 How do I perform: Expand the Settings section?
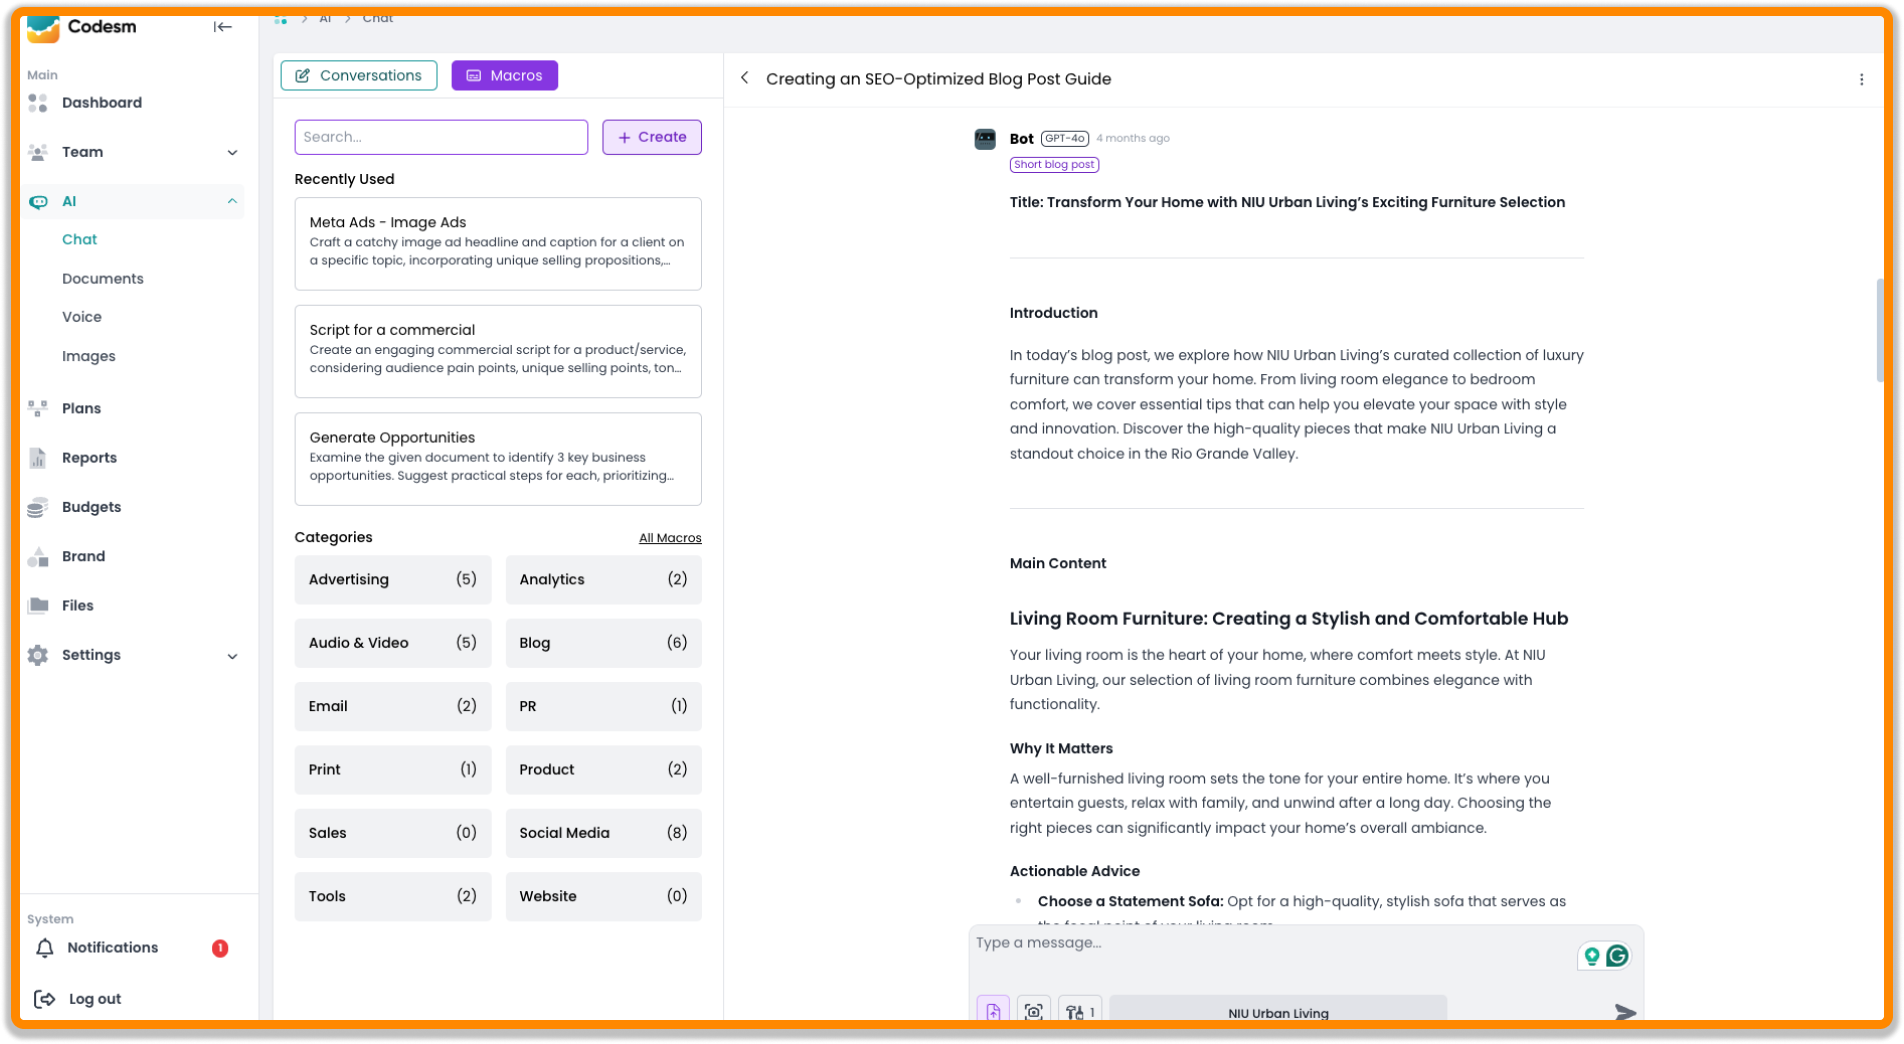click(233, 655)
